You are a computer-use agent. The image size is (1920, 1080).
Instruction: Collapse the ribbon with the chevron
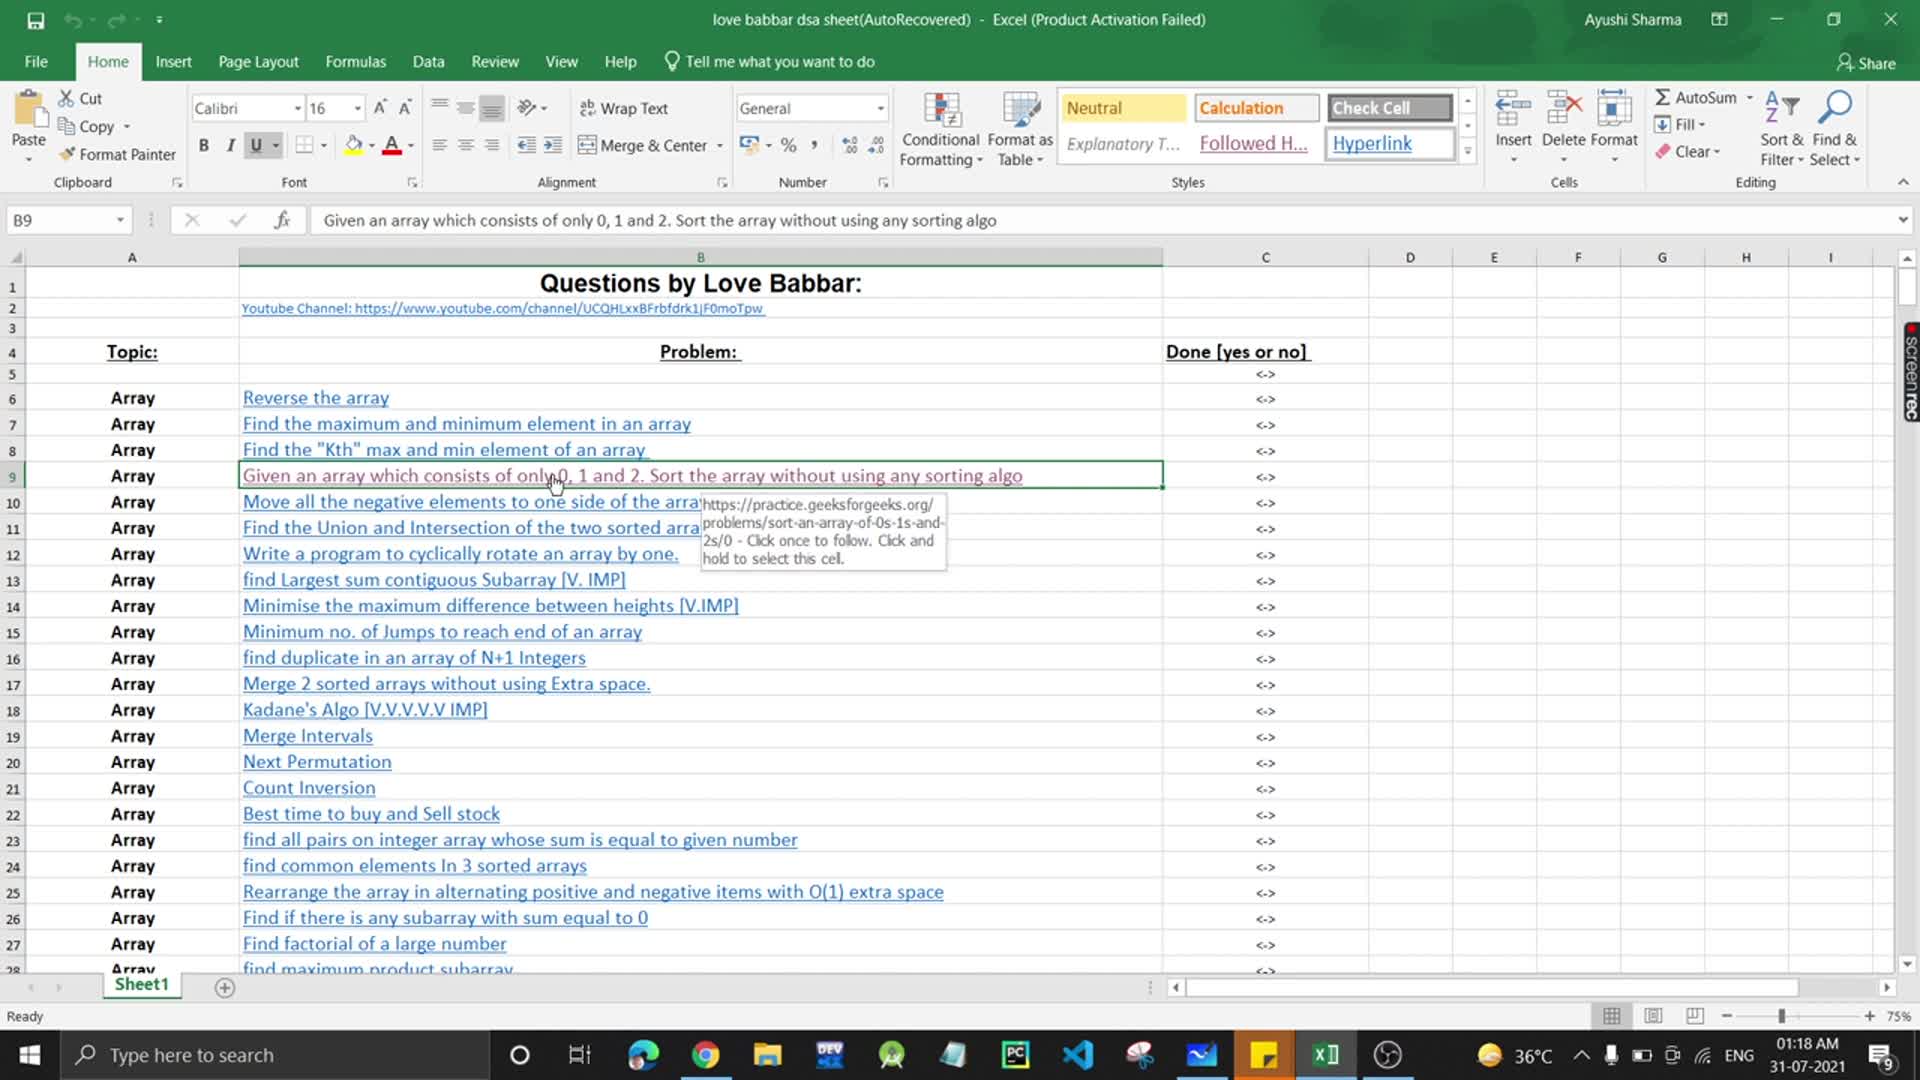click(x=1903, y=182)
